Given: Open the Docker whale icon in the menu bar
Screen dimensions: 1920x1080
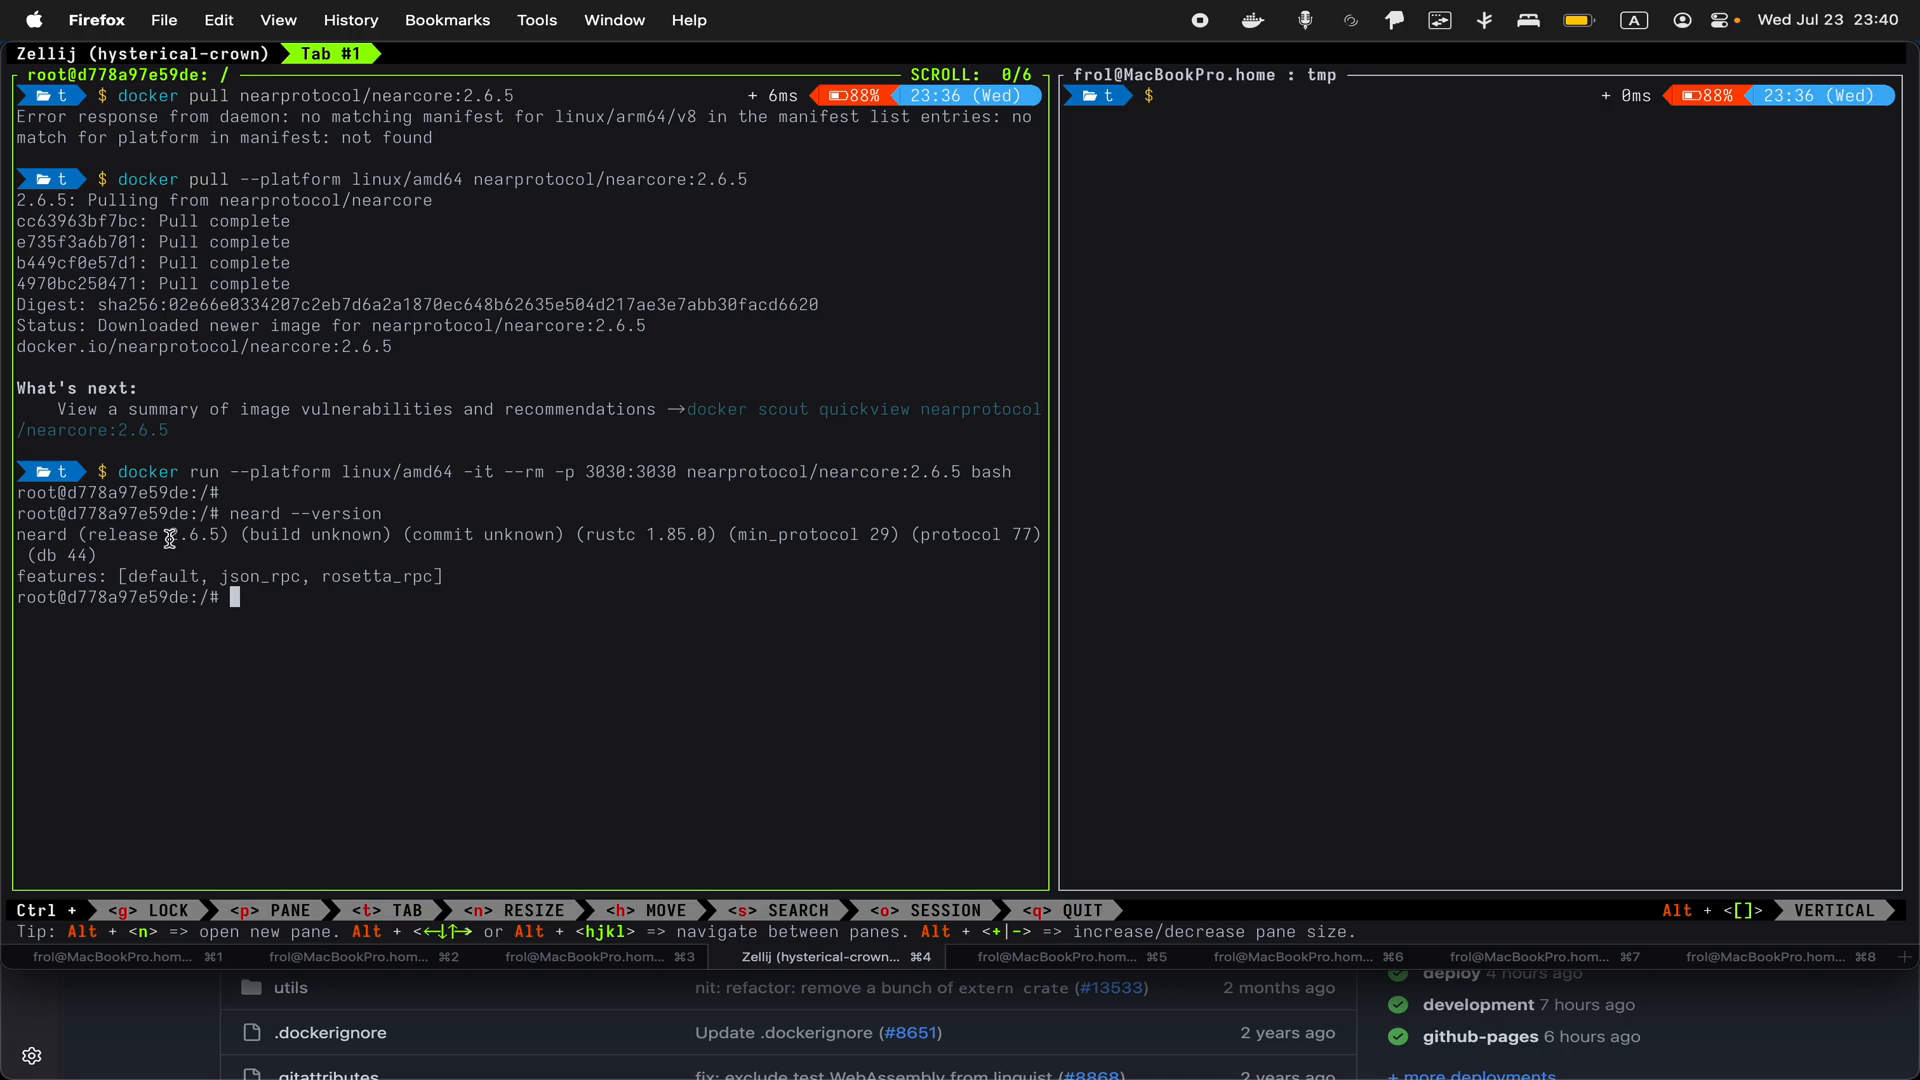Looking at the screenshot, I should (1252, 20).
